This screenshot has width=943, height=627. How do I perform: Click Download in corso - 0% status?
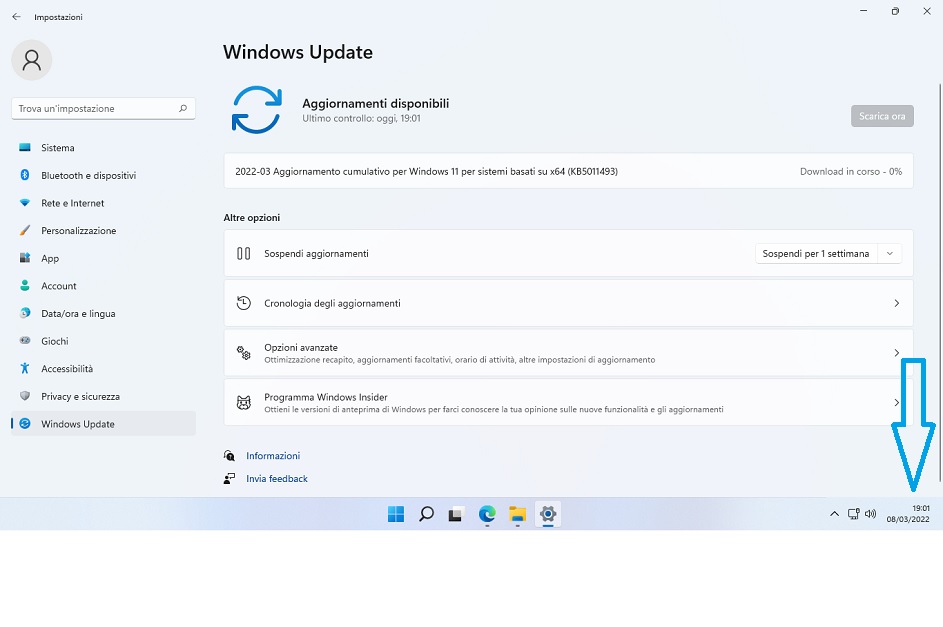(851, 171)
